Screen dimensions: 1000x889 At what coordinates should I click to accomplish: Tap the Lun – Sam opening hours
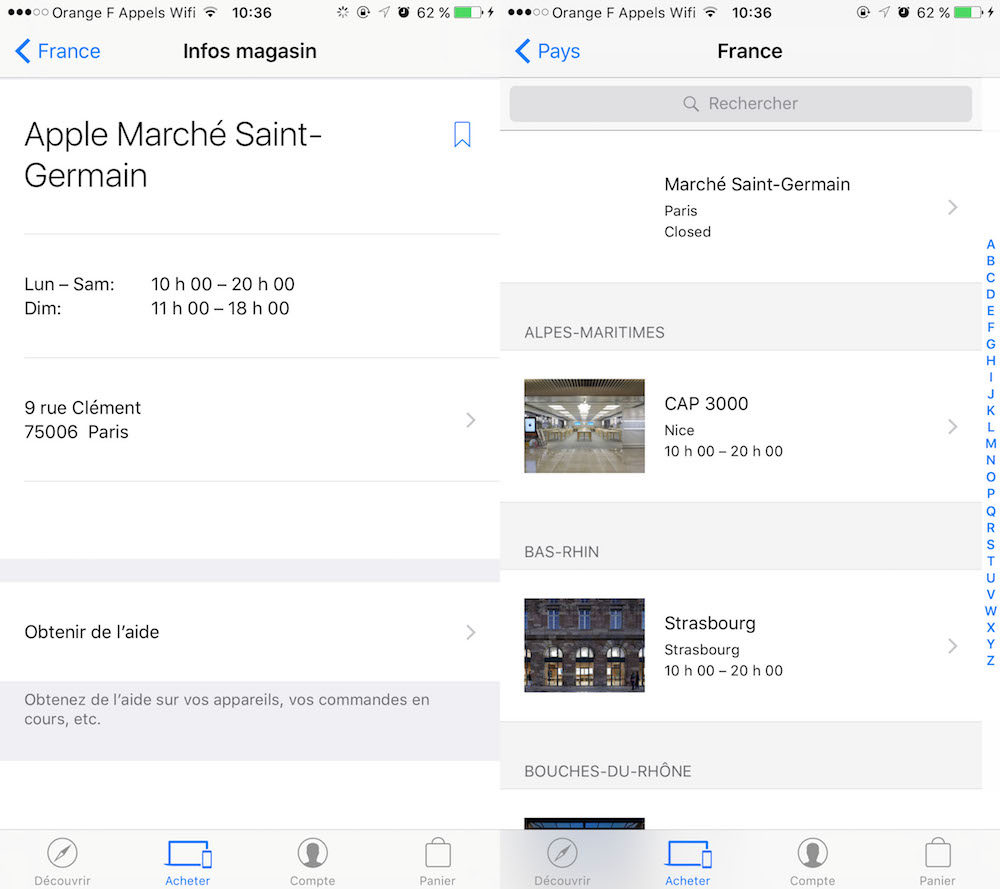(x=159, y=284)
